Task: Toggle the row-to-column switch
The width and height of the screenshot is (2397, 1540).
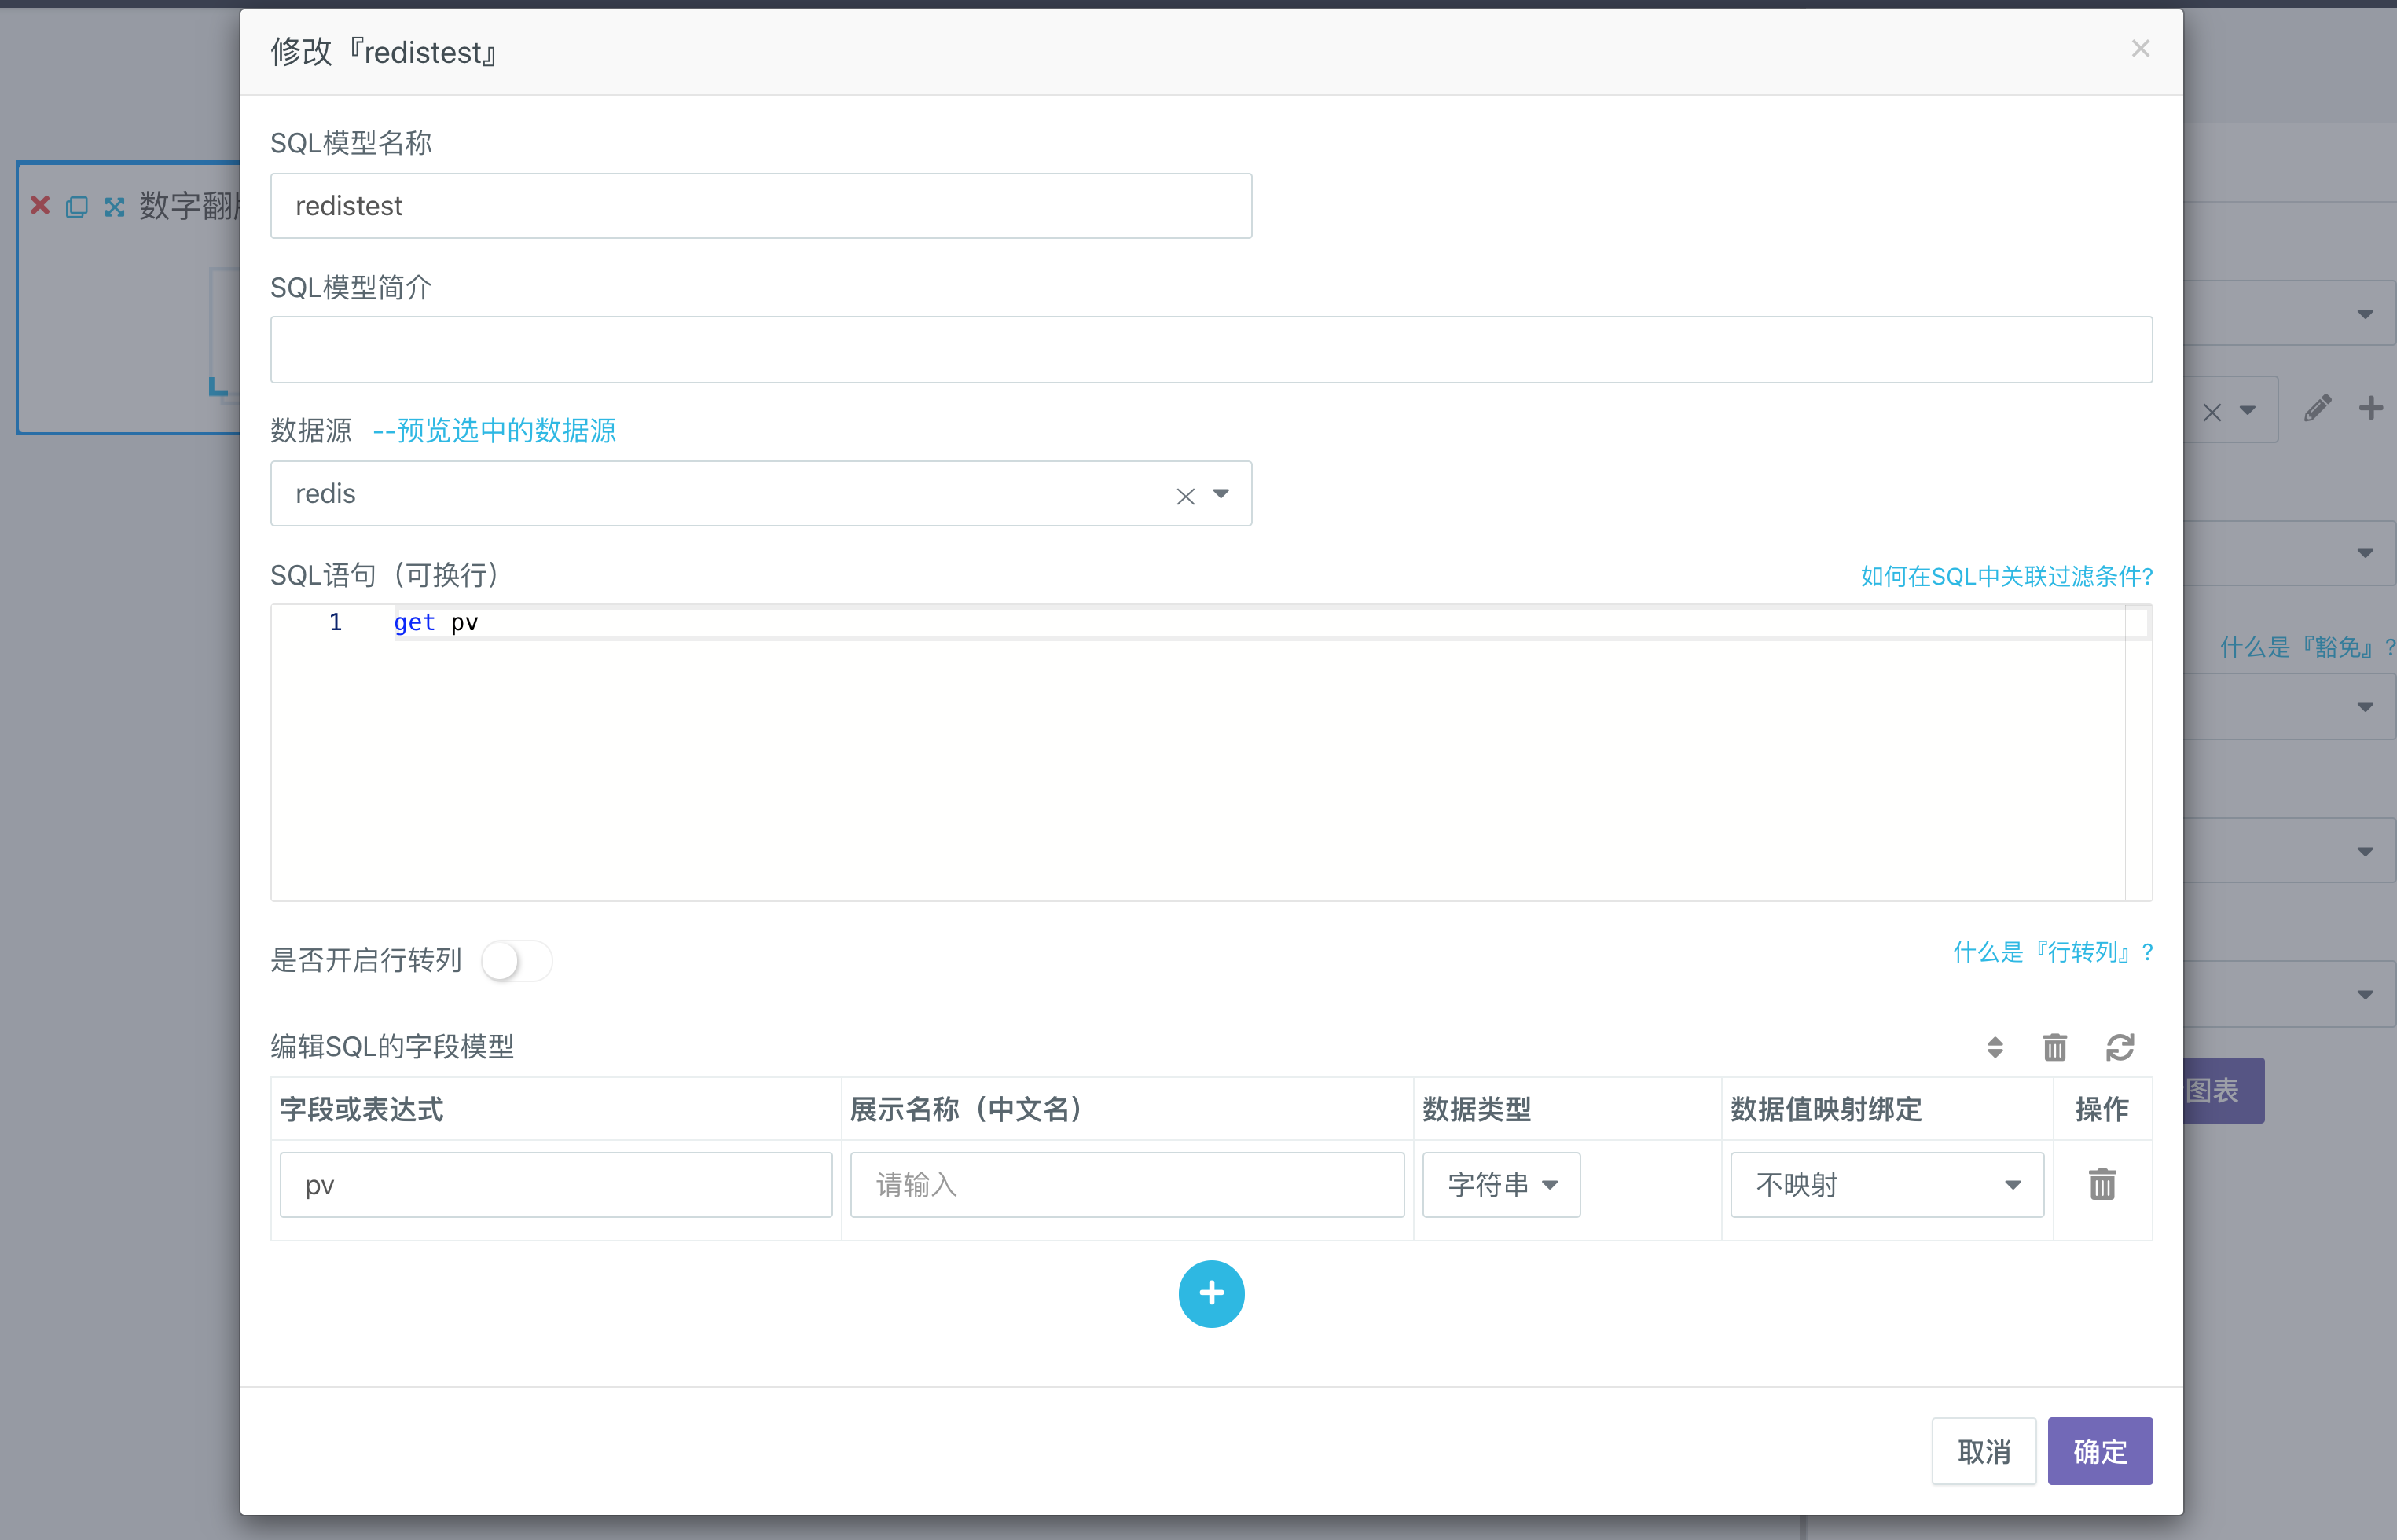Action: [x=516, y=960]
